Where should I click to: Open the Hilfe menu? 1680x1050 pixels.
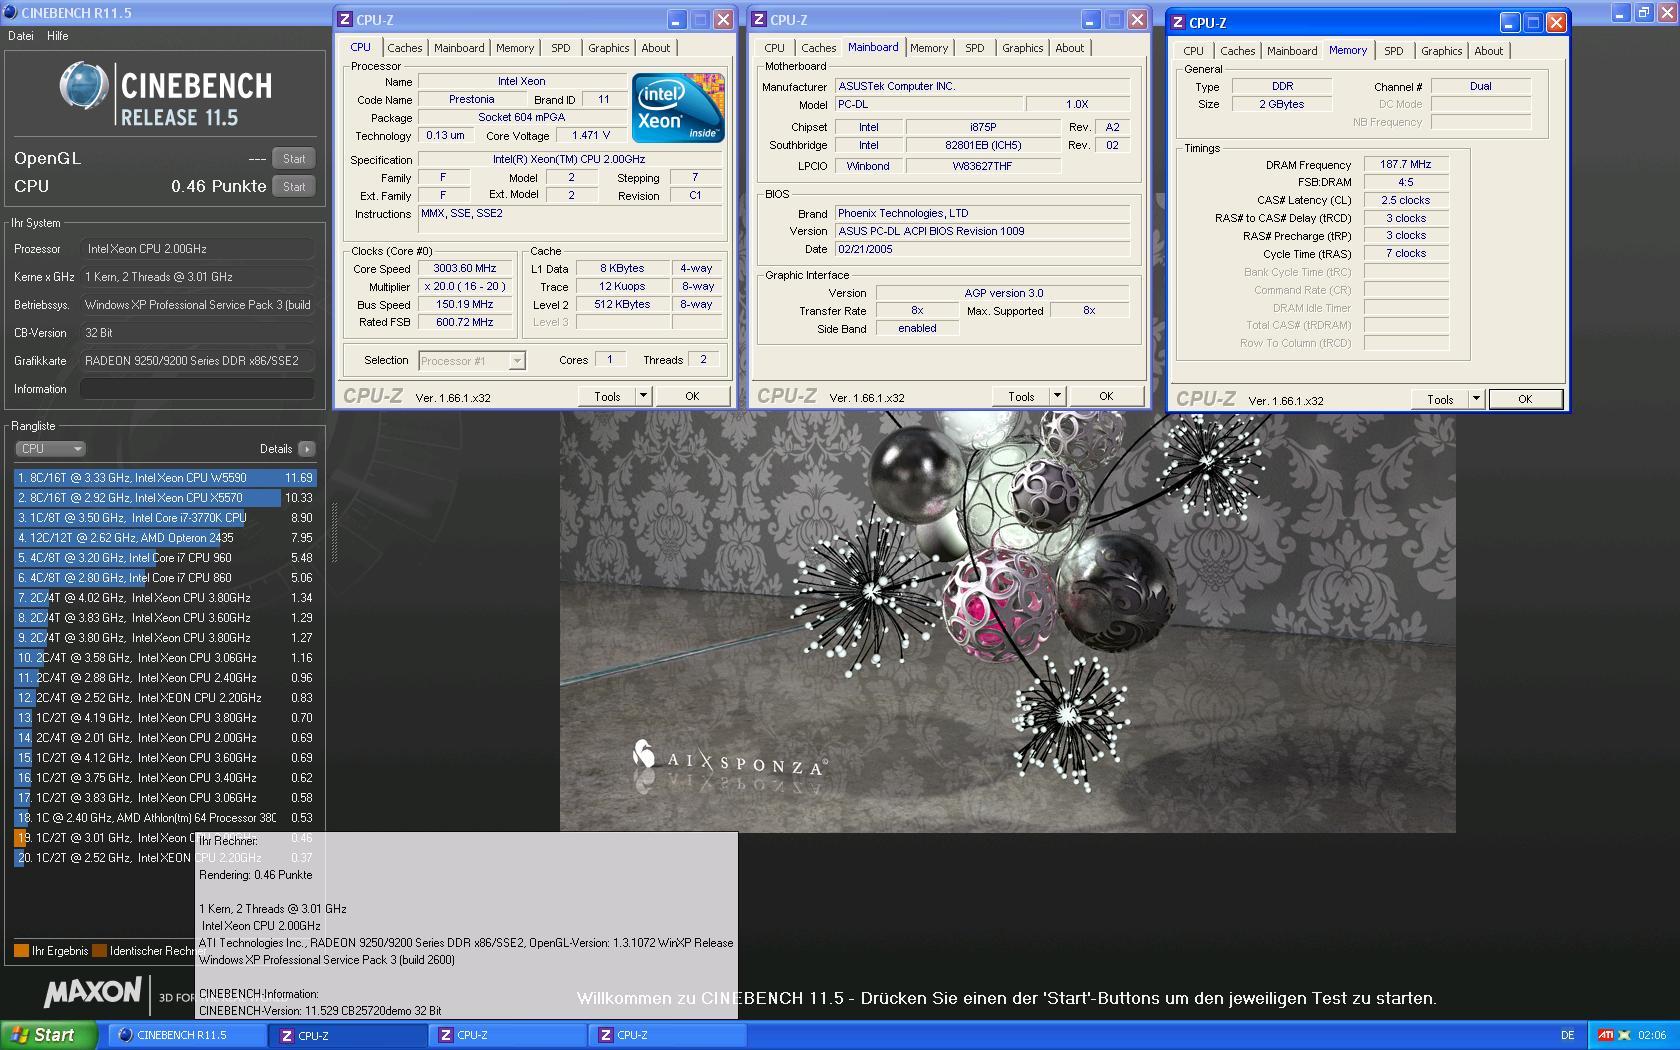pos(58,36)
